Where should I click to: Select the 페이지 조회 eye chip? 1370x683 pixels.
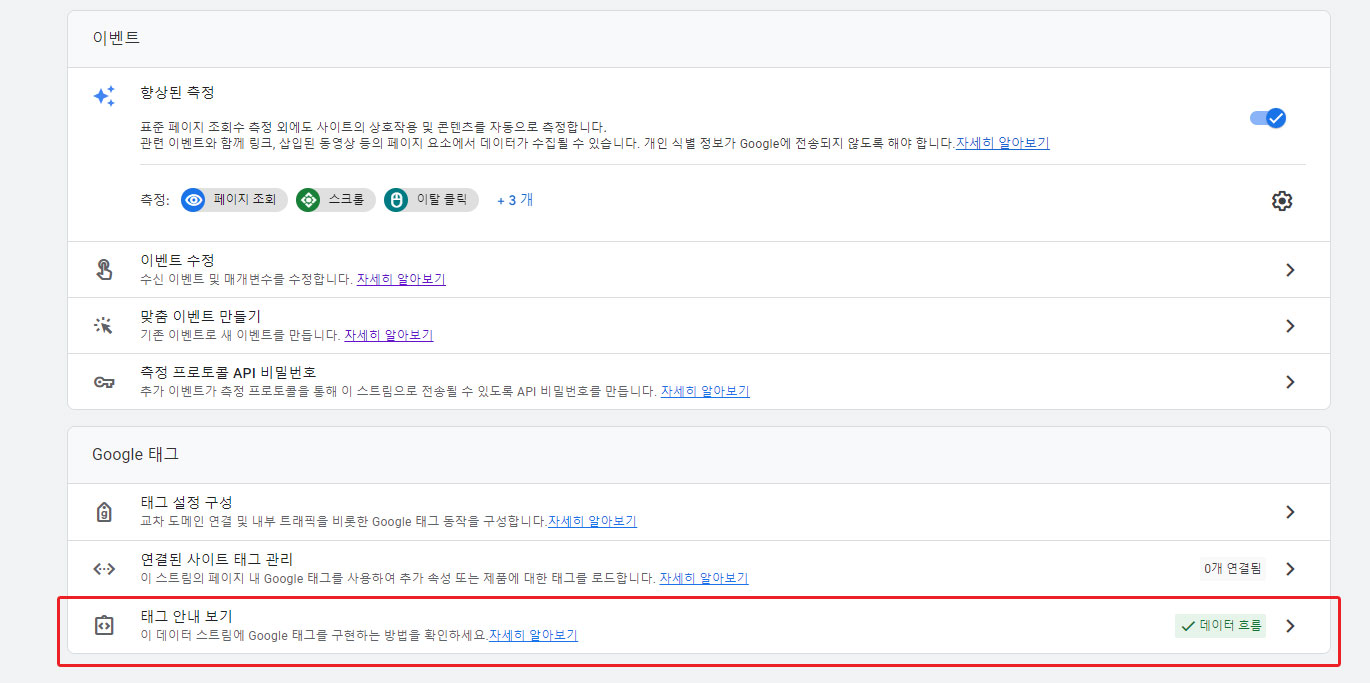[234, 200]
